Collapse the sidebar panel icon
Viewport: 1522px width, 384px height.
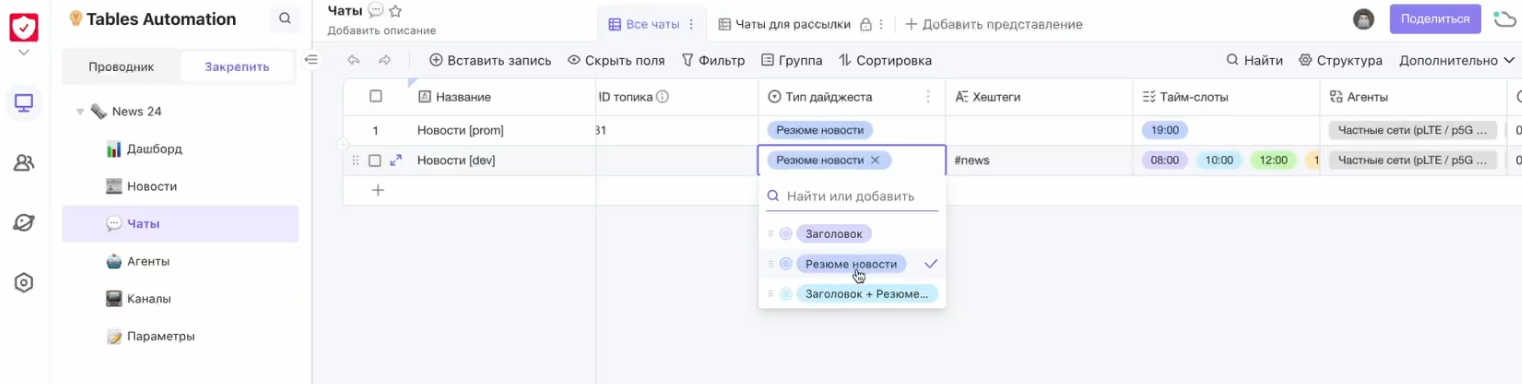311,60
